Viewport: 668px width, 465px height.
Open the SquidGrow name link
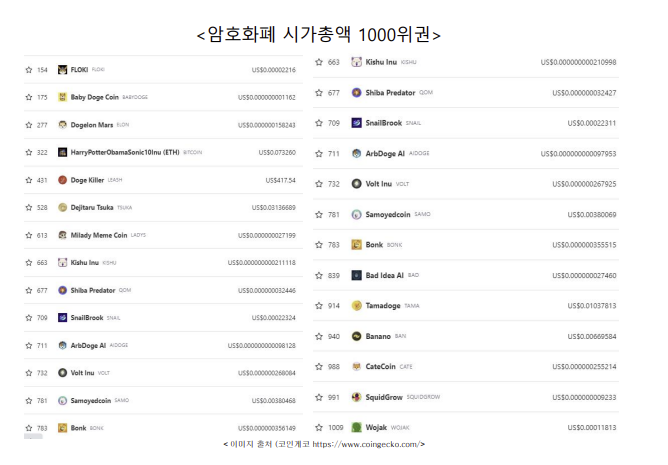[x=384, y=397]
